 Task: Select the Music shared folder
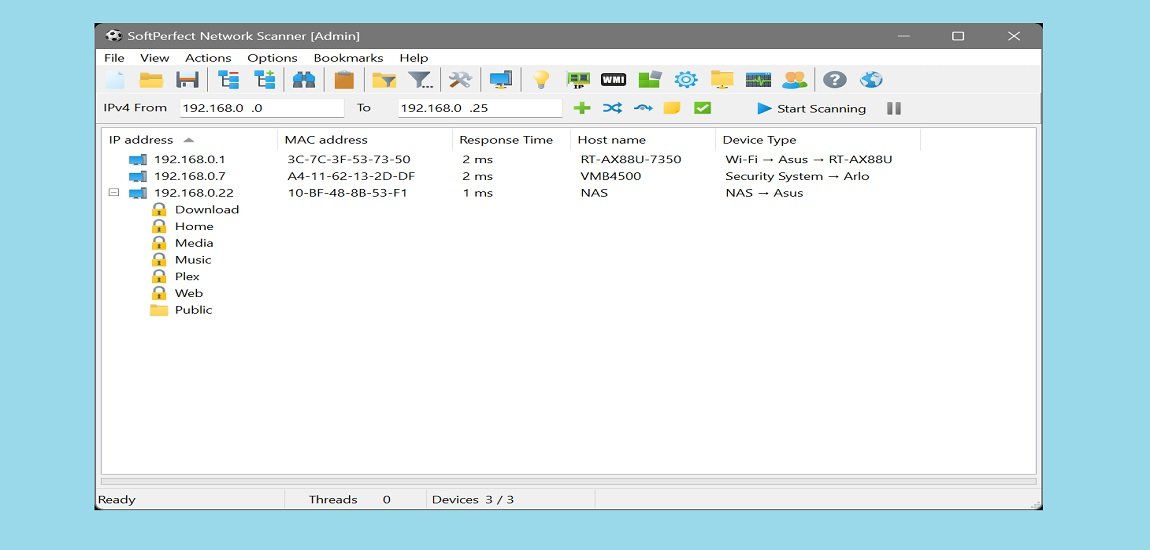click(x=181, y=260)
